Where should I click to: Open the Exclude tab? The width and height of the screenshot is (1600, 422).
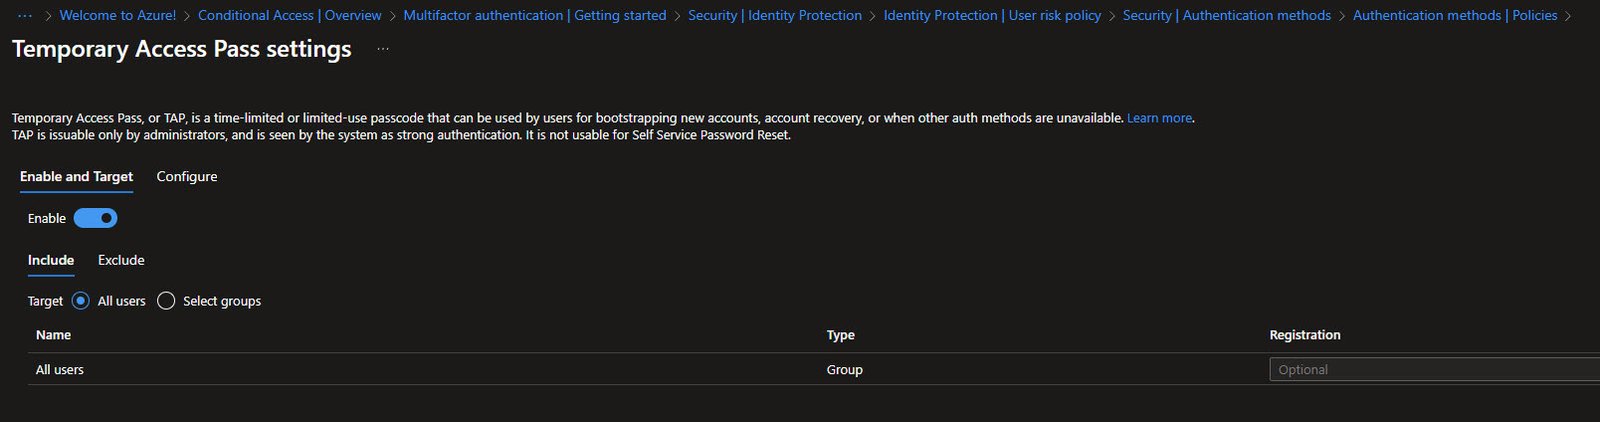coord(121,260)
